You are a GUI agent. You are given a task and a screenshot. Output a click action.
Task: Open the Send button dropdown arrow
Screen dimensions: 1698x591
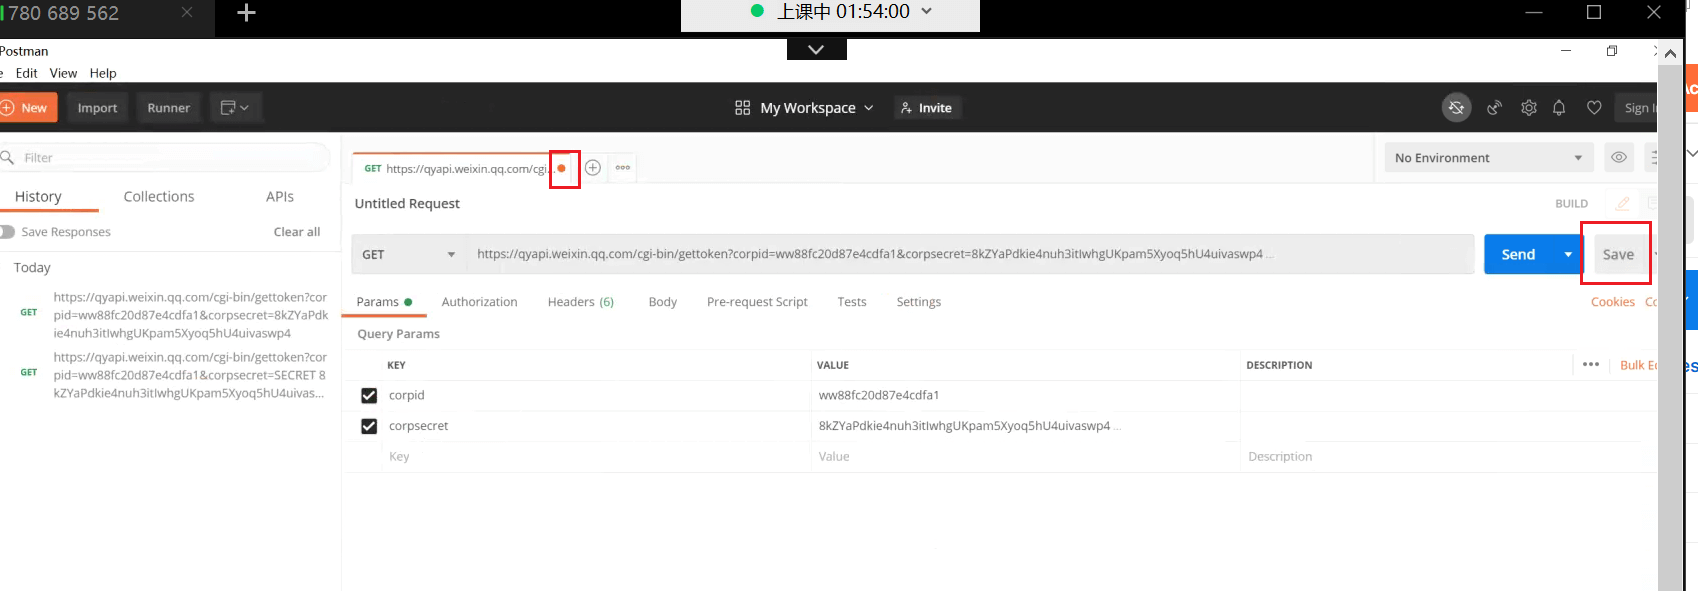coord(1568,255)
